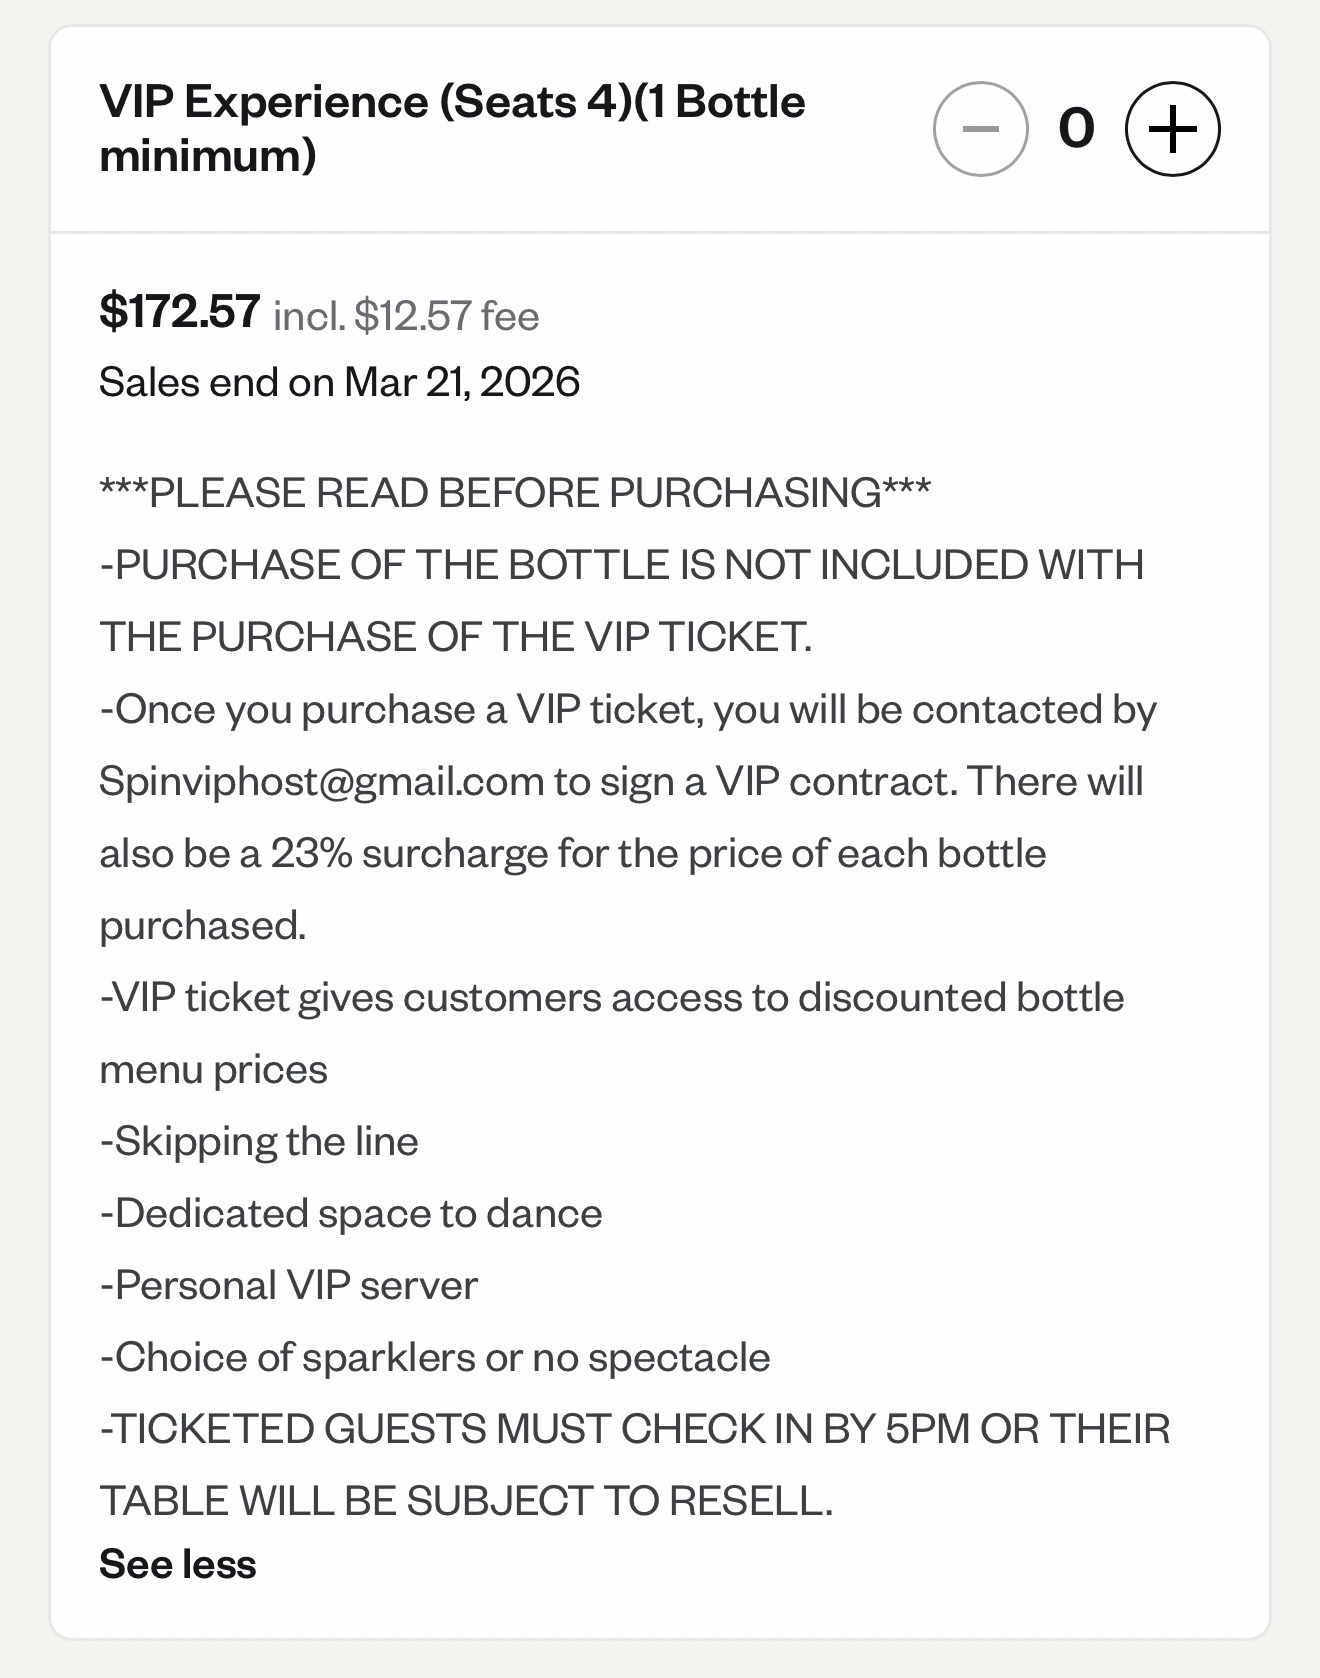
Task: Increase VIP Experience ticket quantity with plus
Action: [x=1173, y=129]
